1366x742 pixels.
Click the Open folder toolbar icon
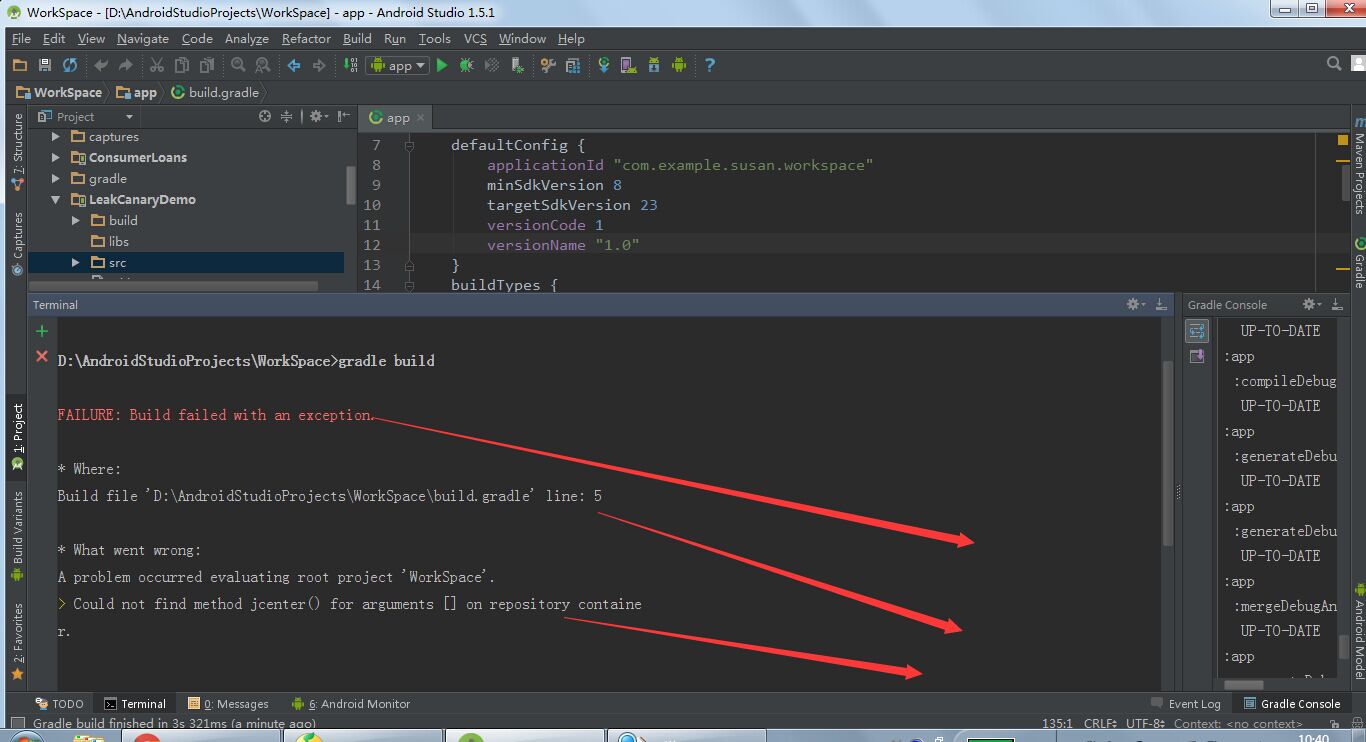20,65
